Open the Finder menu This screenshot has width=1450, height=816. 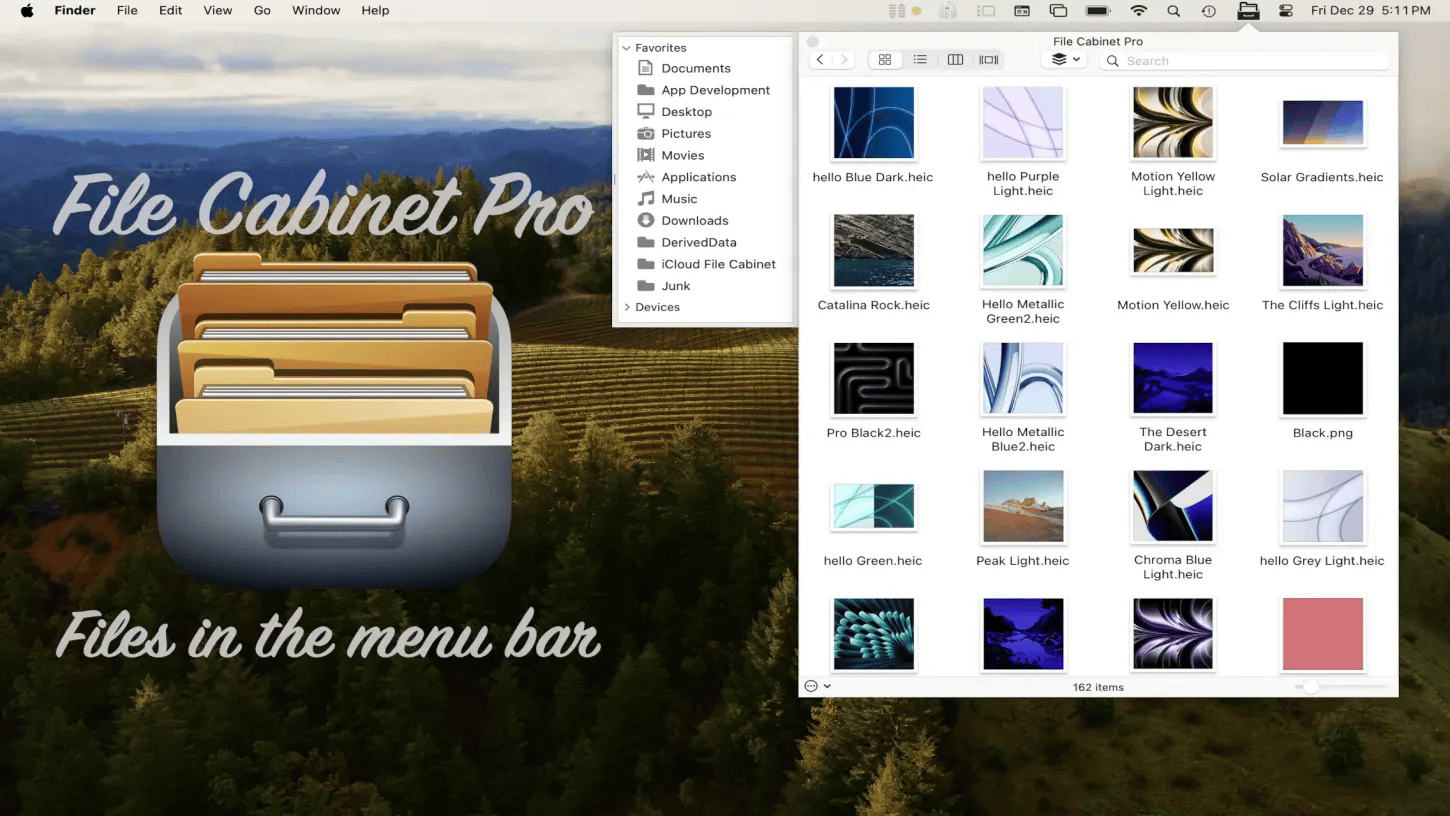[75, 11]
